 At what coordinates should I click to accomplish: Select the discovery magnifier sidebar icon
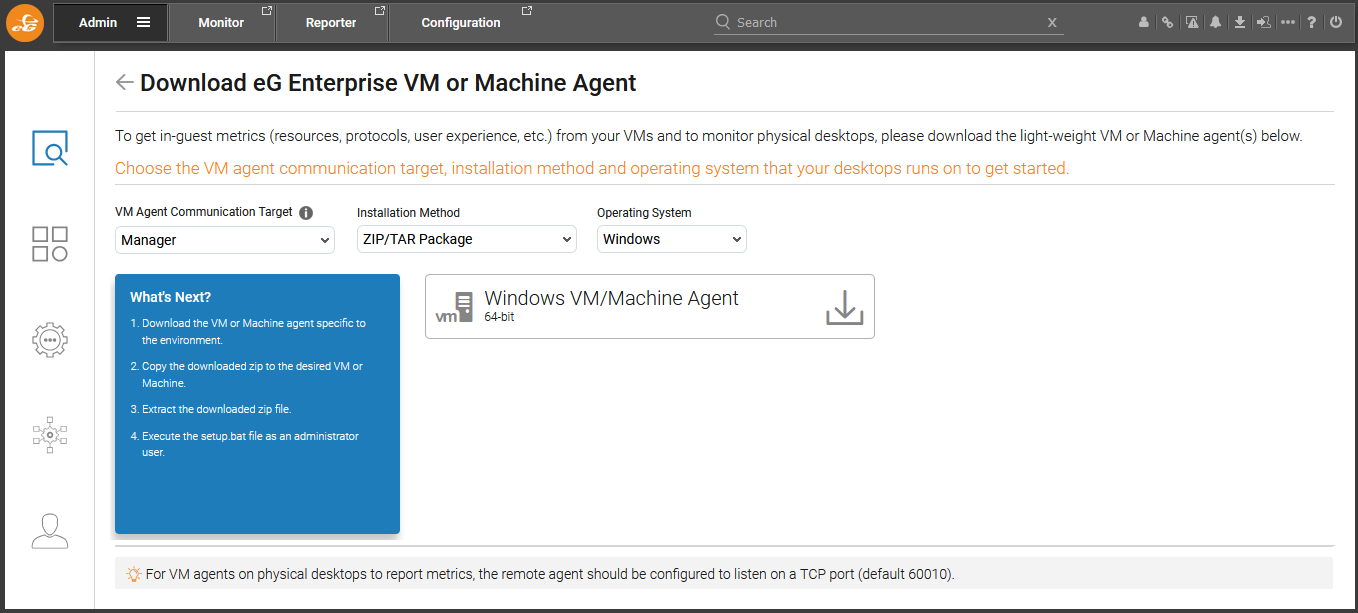point(50,148)
